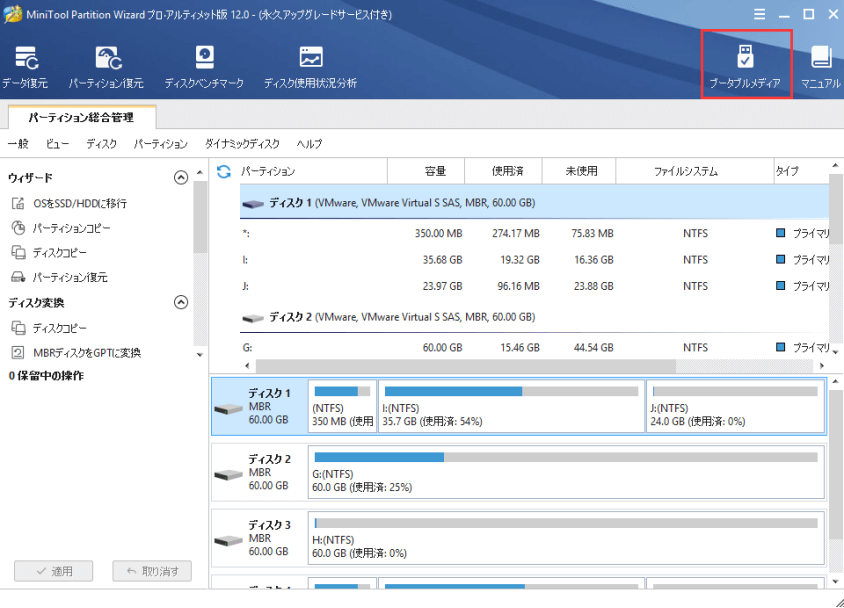
Task: Start ディスクコピー under ウィザード
Action: pos(48,252)
